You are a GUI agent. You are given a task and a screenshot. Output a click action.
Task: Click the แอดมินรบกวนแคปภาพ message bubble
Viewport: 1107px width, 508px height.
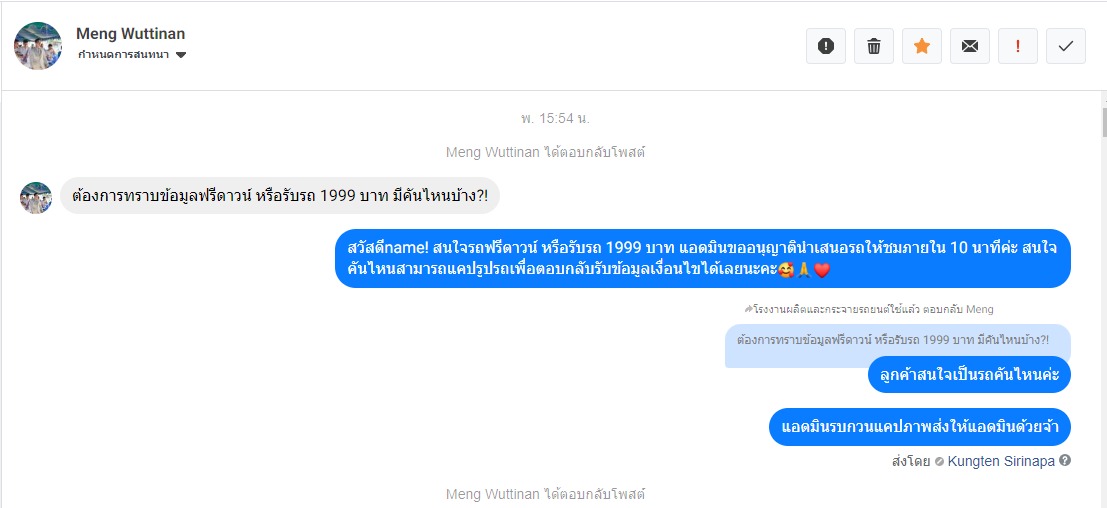[x=920, y=426]
